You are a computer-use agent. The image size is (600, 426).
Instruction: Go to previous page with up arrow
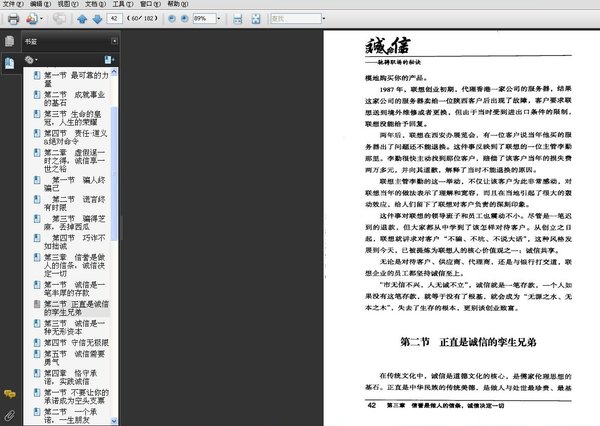(x=82, y=19)
